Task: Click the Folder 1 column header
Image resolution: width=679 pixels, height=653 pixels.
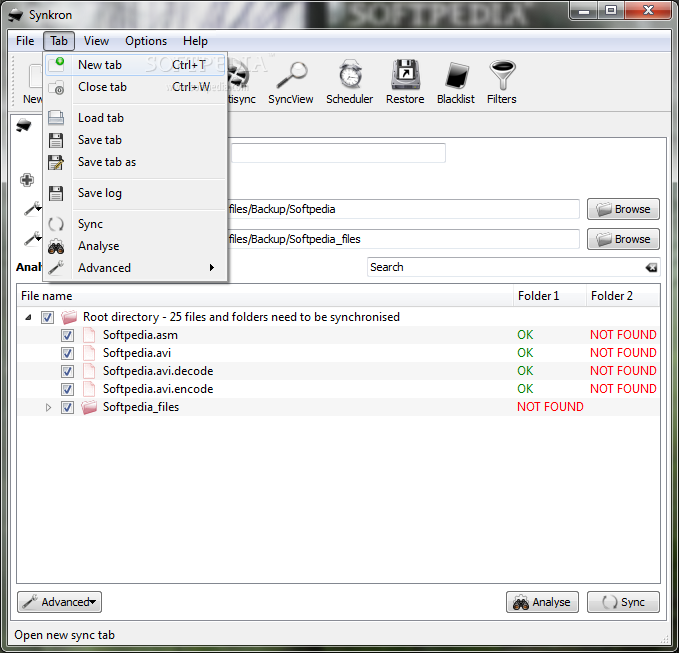Action: [550, 296]
